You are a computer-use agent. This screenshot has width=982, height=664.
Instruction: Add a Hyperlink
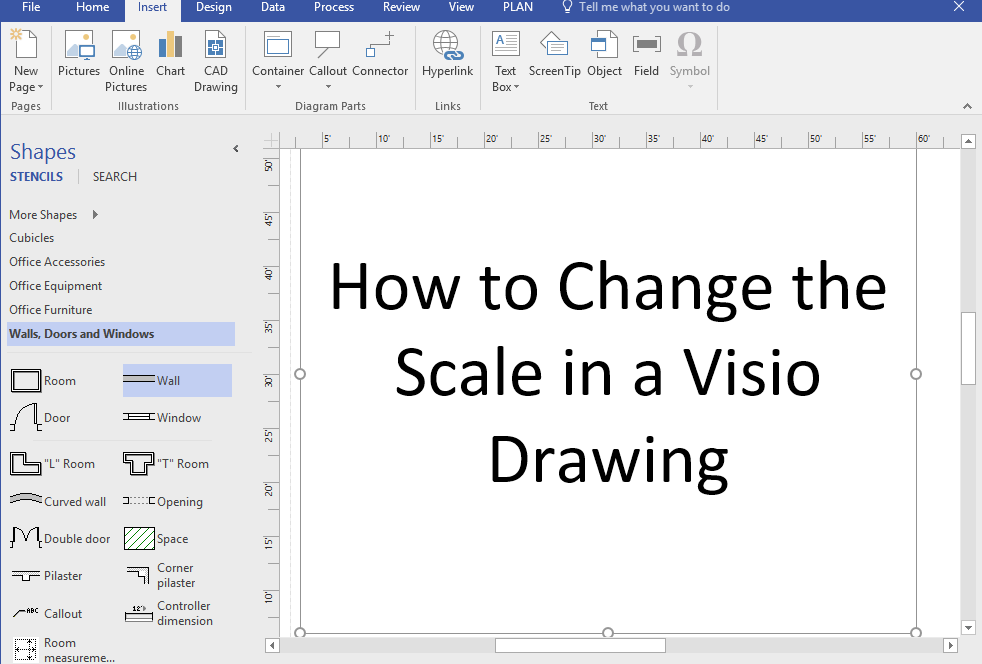point(447,55)
